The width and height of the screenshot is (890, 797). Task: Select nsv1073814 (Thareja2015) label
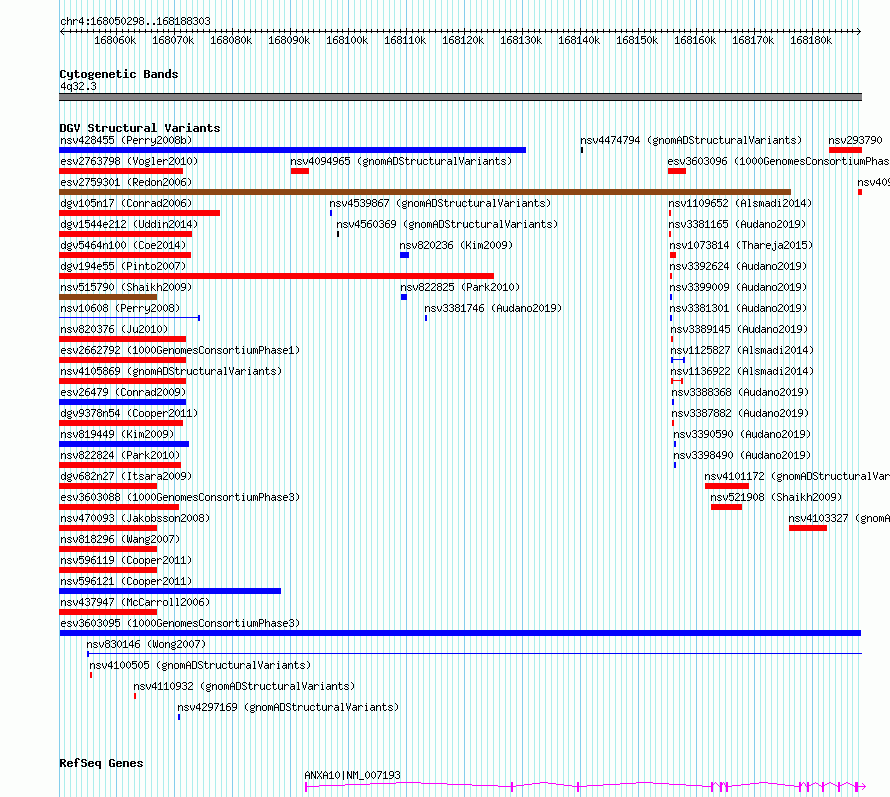[741, 245]
